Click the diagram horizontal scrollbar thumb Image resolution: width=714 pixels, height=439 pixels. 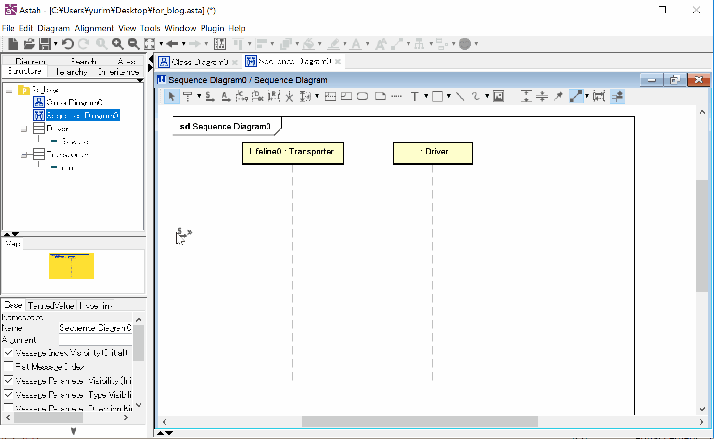[x=420, y=422]
